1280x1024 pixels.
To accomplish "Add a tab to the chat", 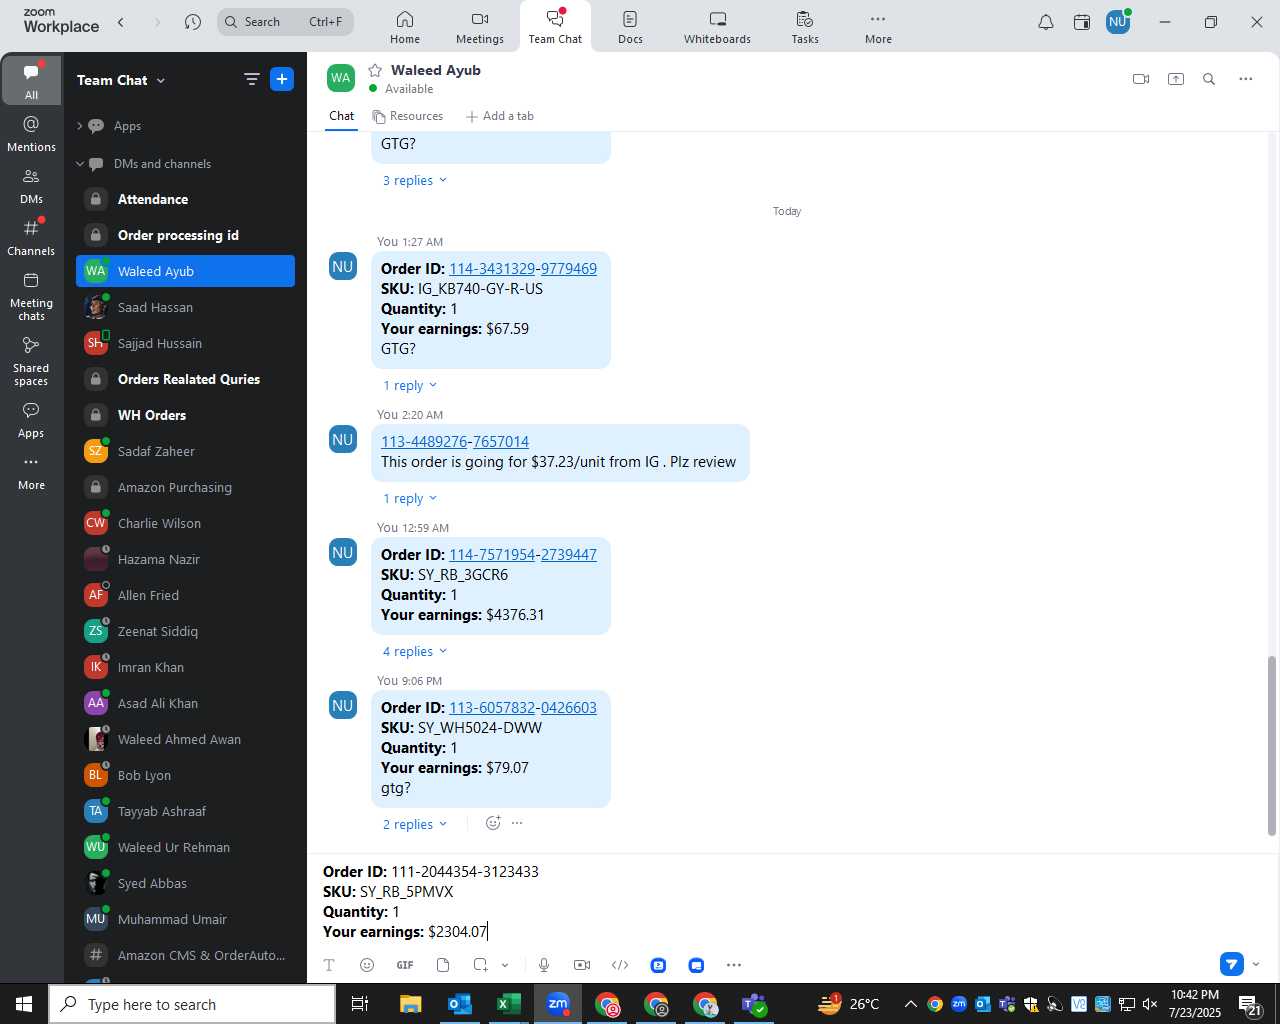I will pos(500,116).
